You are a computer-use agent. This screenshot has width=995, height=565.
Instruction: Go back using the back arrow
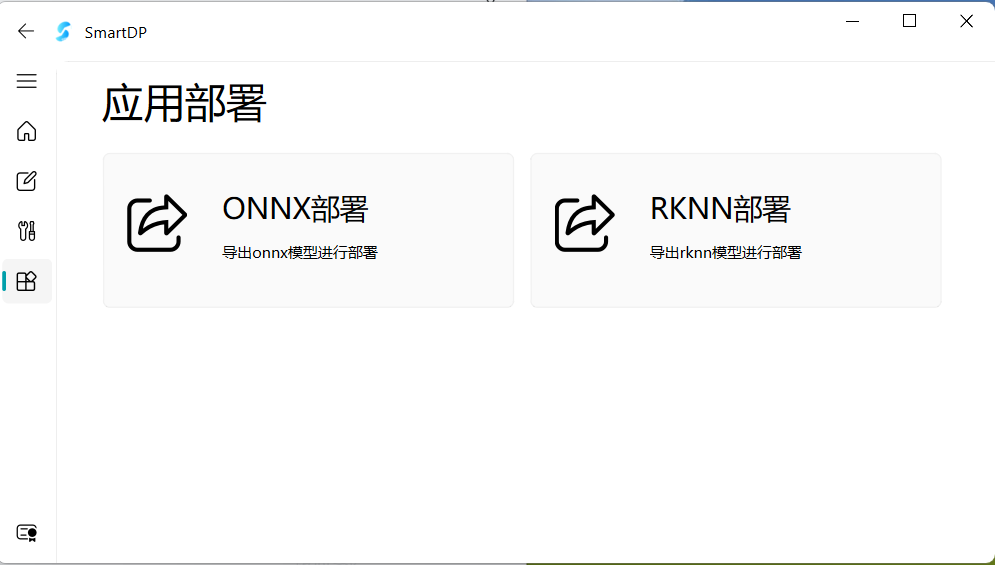pyautogui.click(x=26, y=31)
